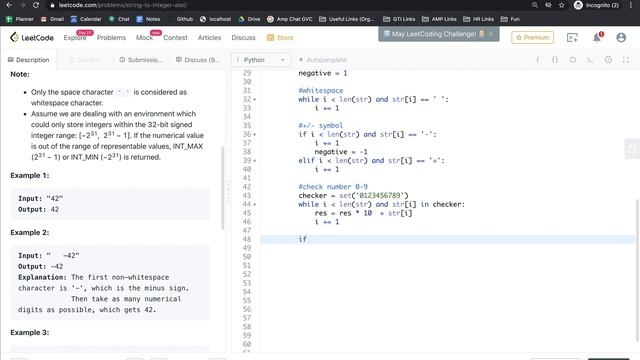640x360 pixels.
Task: Expand the Fun bookmark folder
Action: click(x=510, y=19)
